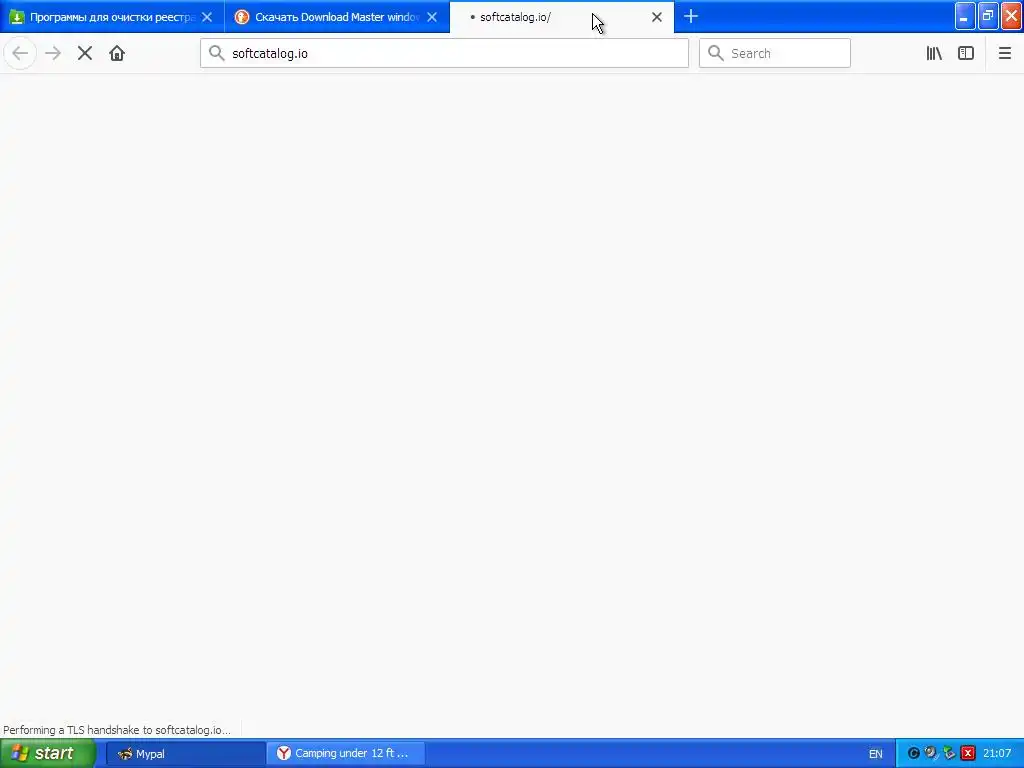This screenshot has width=1024, height=768.
Task: Click the Search input field
Action: coord(775,54)
